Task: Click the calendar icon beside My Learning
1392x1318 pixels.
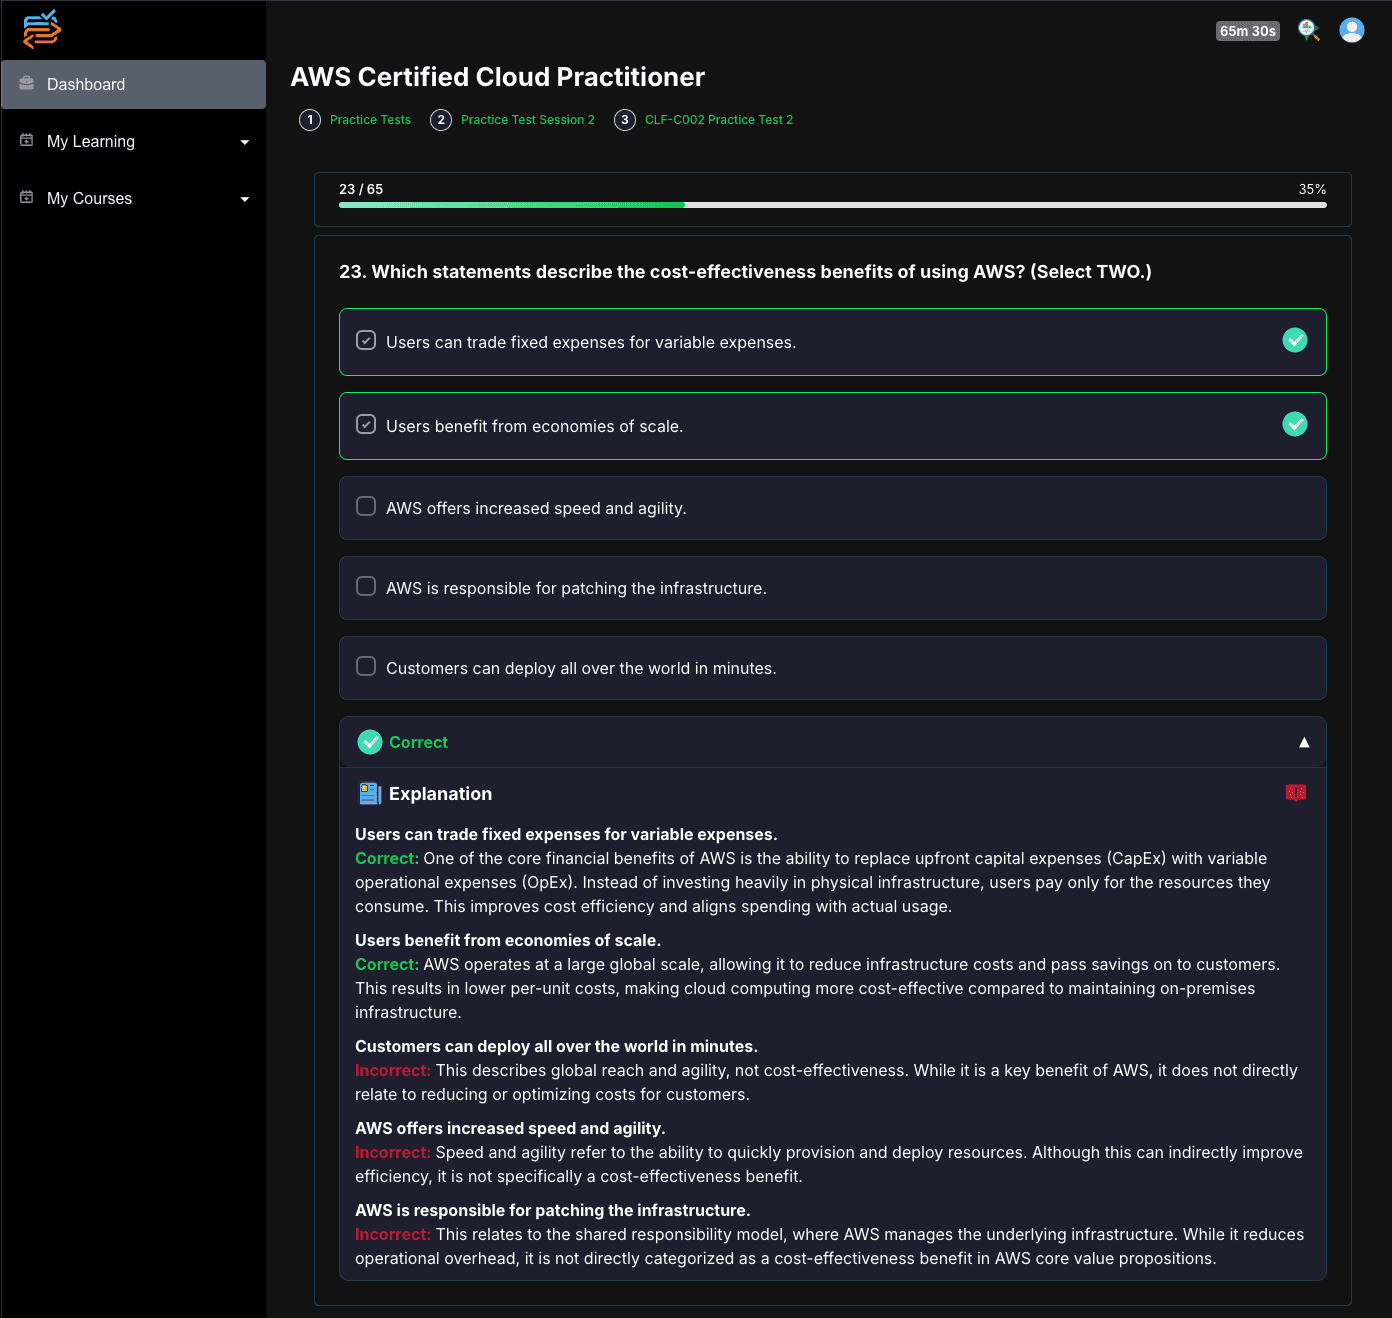Action: 26,141
